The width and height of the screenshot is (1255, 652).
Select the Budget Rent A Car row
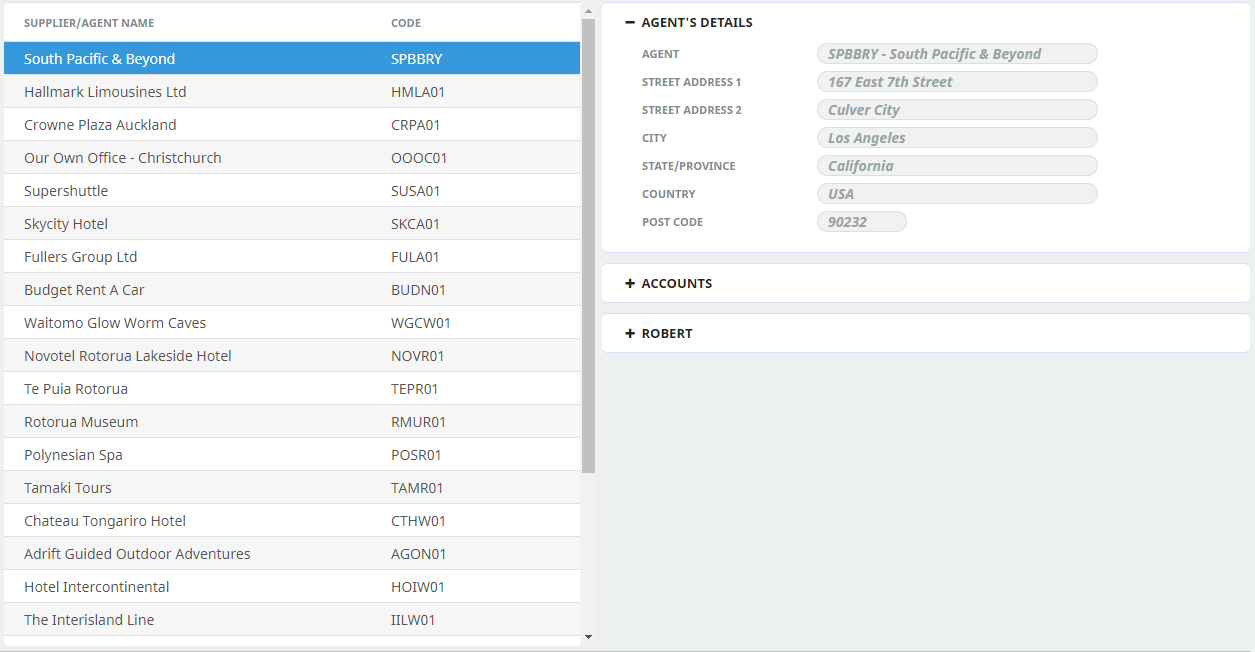tap(84, 290)
